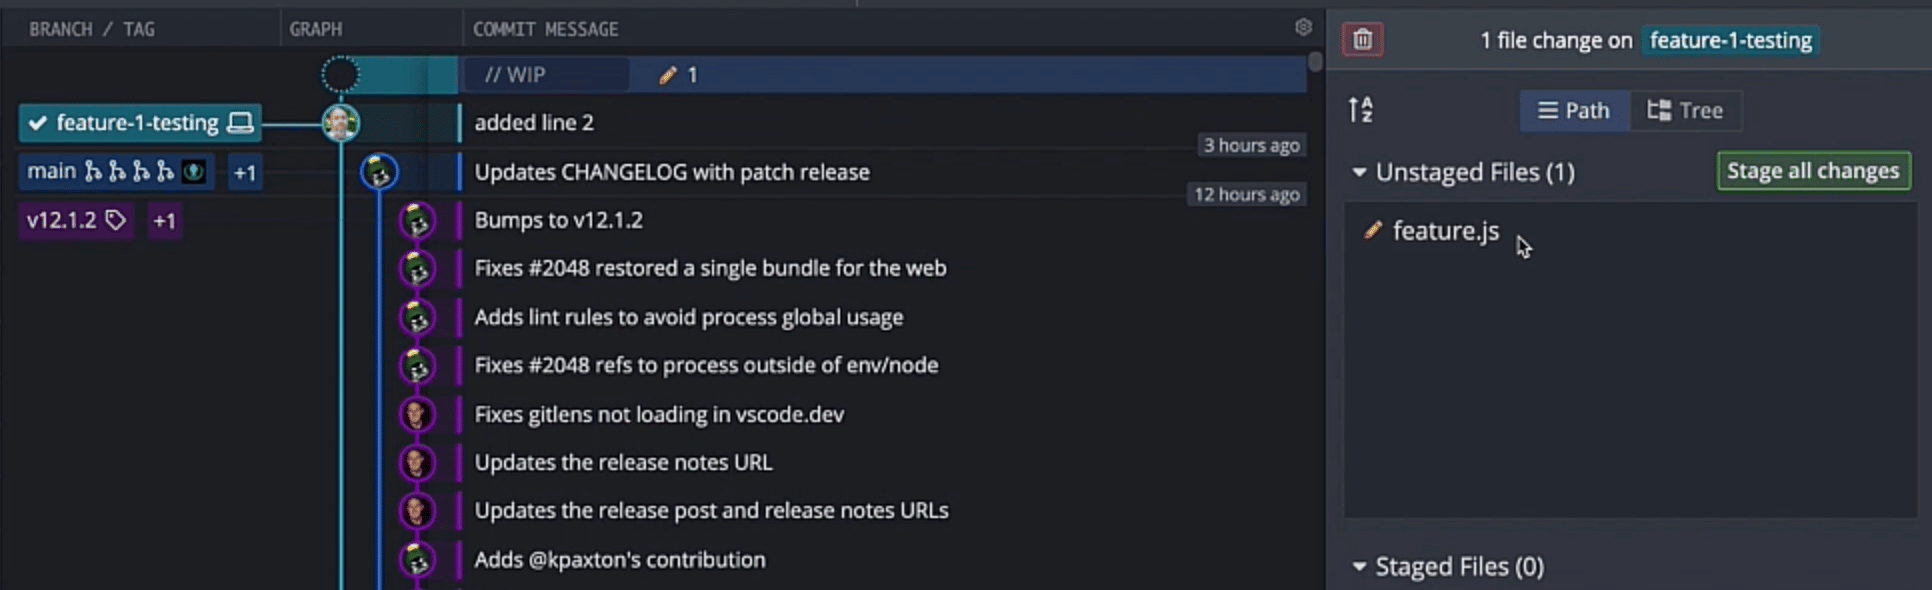This screenshot has width=1932, height=590.
Task: Click the Stage all changes button
Action: 1813,171
